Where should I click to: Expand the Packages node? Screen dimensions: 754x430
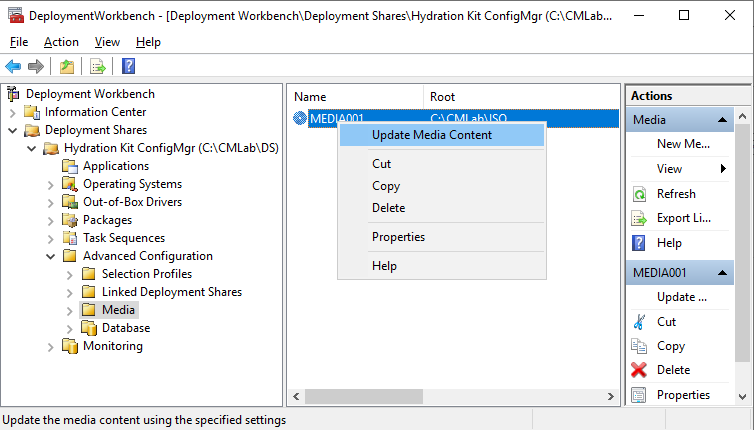(50, 221)
